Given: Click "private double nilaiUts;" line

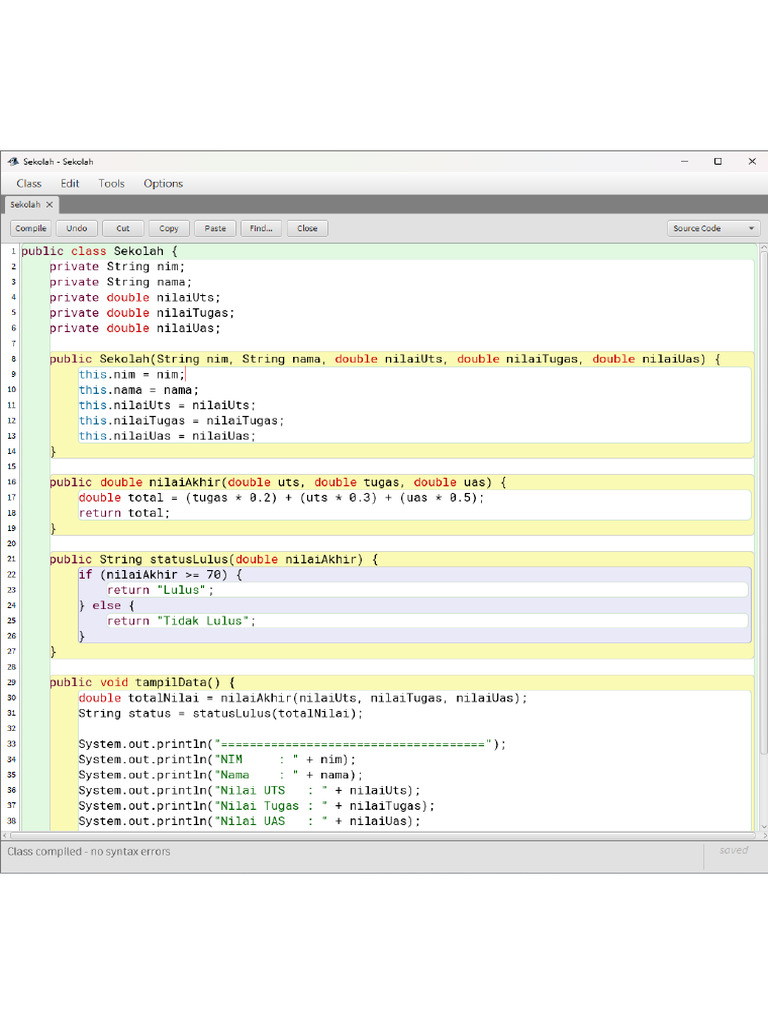Looking at the screenshot, I should 135,298.
